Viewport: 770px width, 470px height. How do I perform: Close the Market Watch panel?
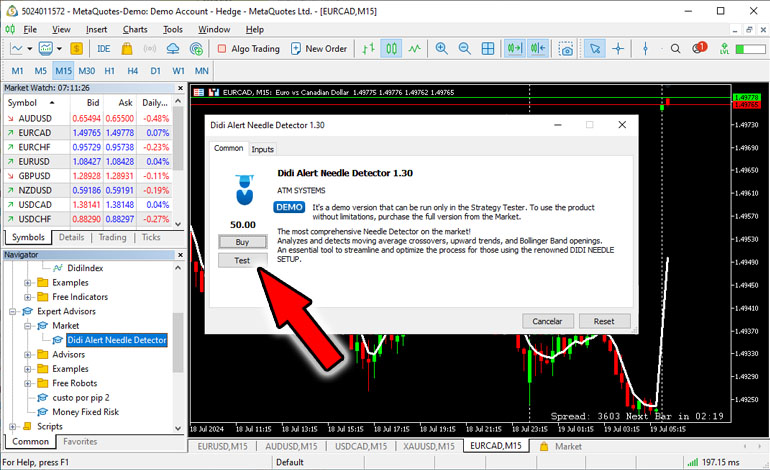[180, 88]
